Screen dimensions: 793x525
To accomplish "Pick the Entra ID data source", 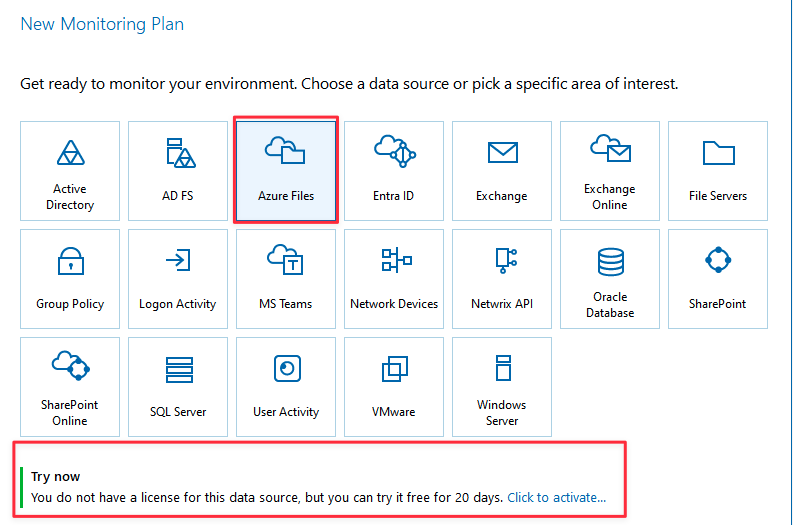I will (394, 171).
